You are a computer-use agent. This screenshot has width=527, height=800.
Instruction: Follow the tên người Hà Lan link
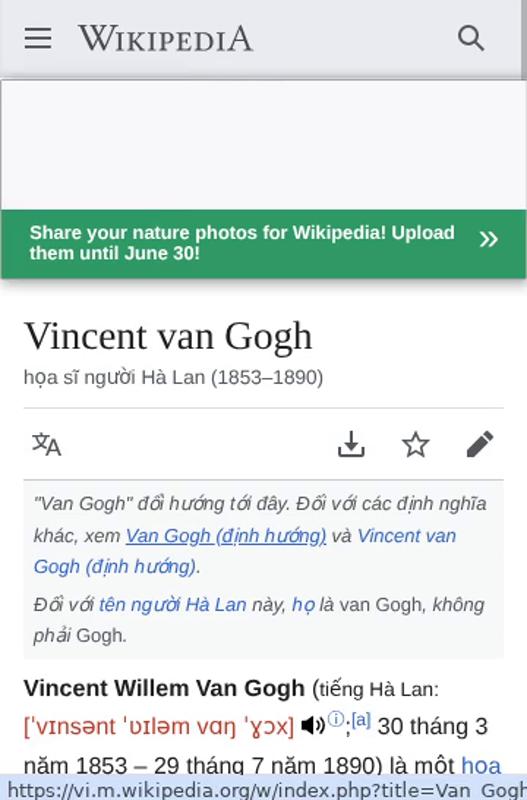172,605
